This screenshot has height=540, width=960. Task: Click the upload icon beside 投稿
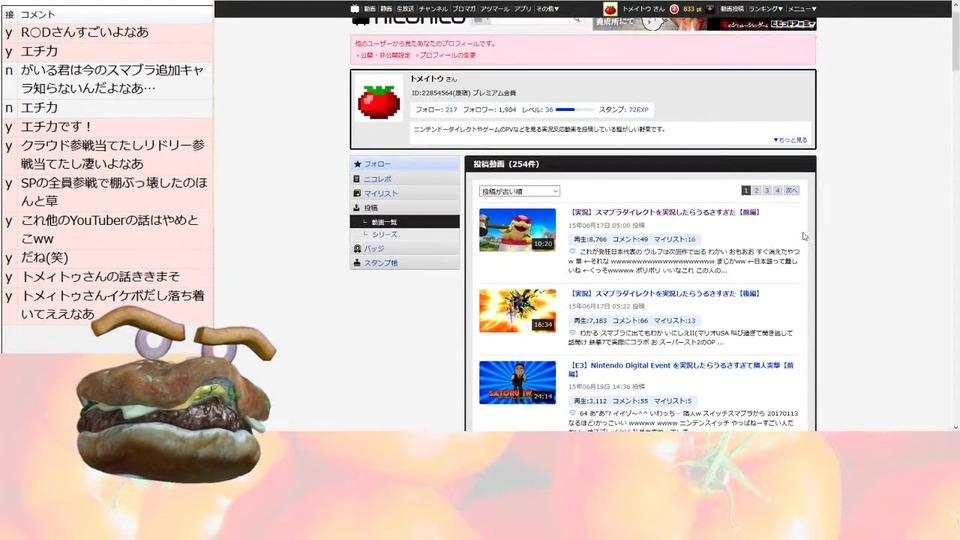357,208
